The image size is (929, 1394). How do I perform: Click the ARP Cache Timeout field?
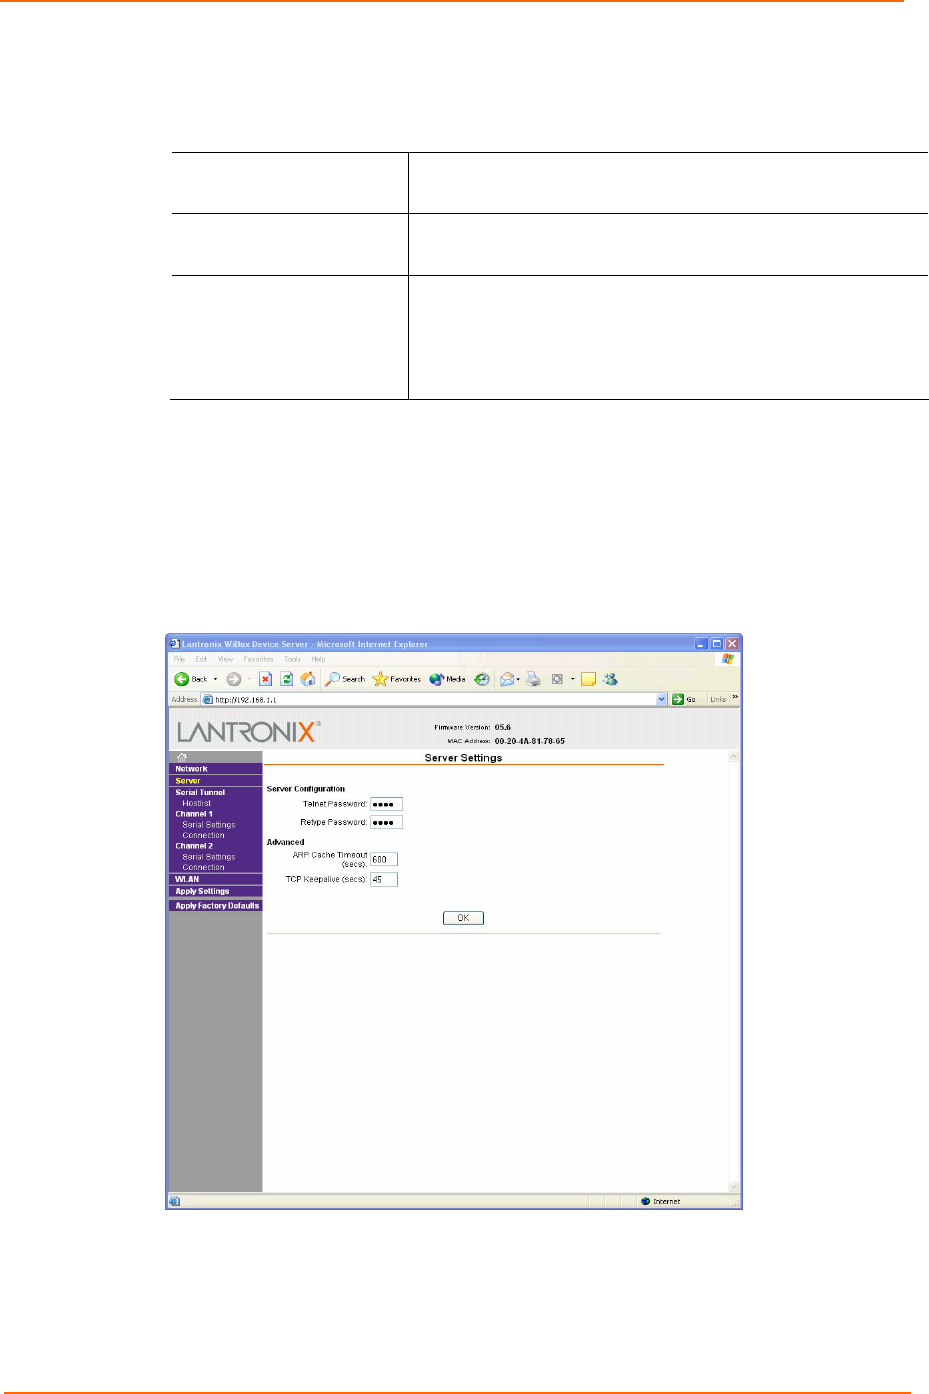(384, 859)
